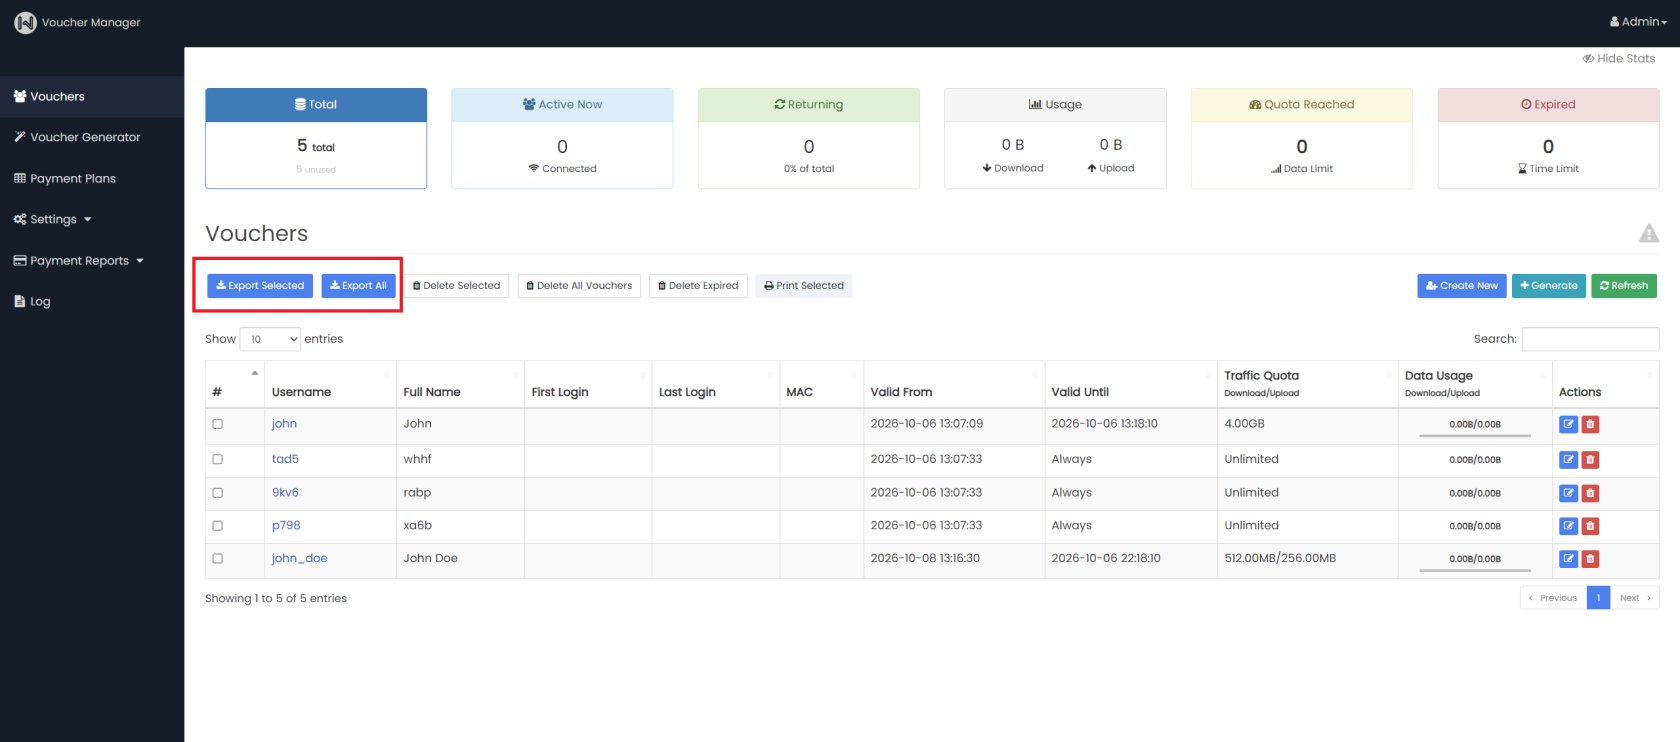Go to Voucher Generator page
This screenshot has height=742, width=1680.
[x=92, y=138]
